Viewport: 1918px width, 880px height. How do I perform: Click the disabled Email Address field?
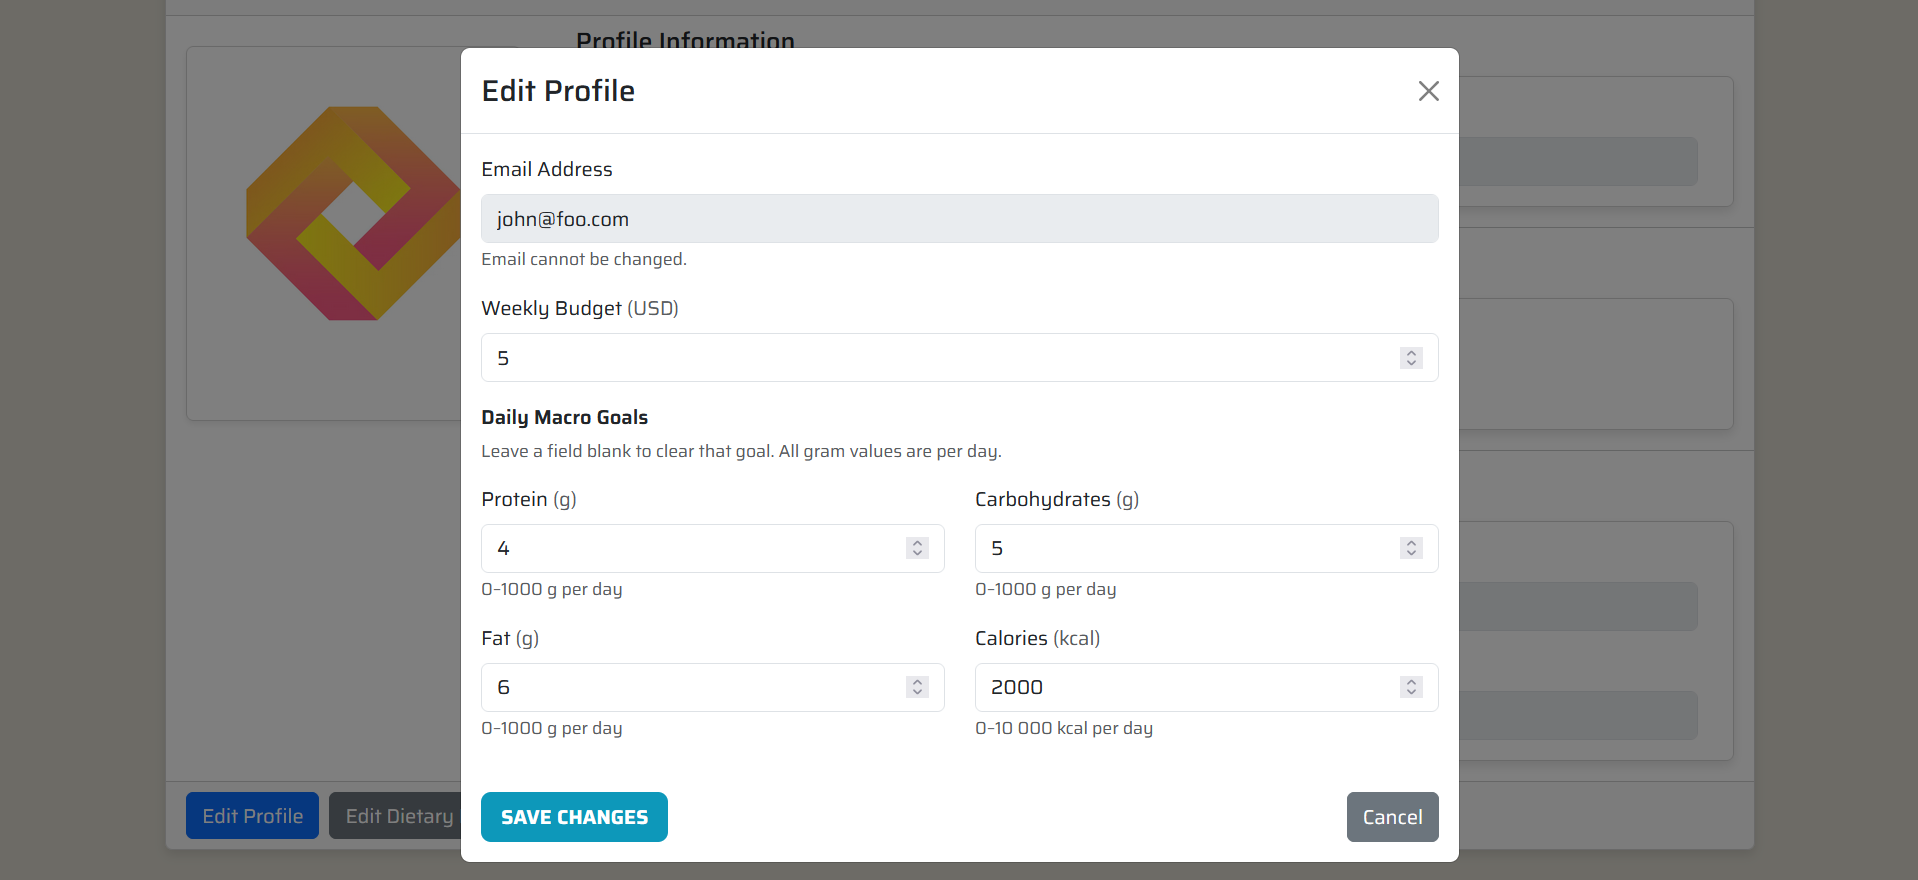(959, 219)
